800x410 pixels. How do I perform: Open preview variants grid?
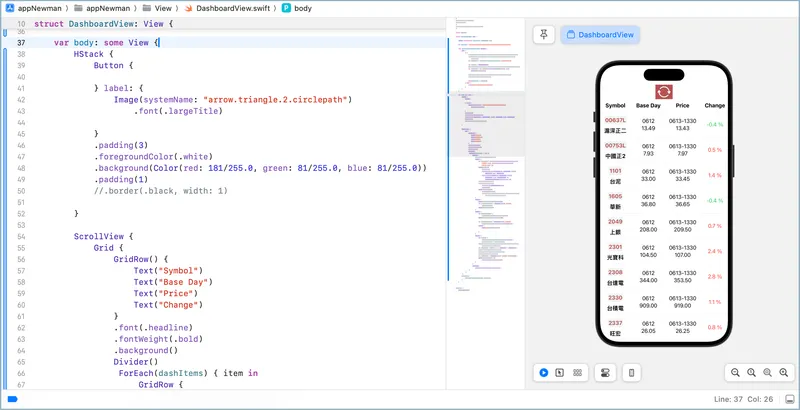577,373
